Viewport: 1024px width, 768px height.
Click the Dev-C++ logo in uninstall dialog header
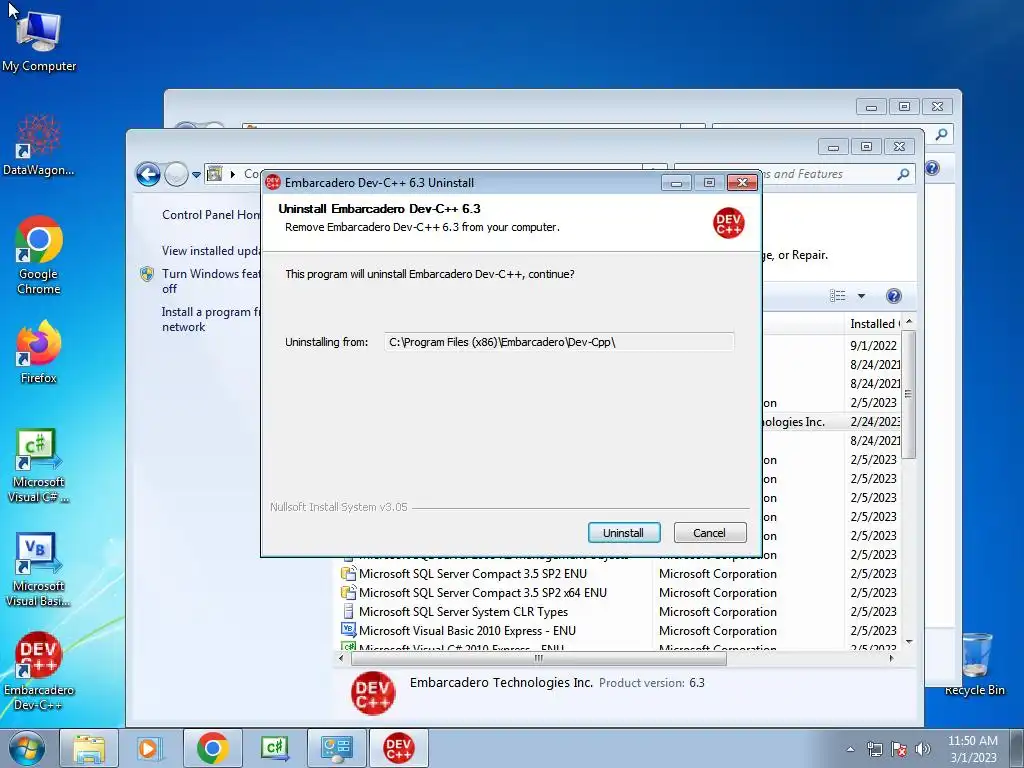point(728,223)
